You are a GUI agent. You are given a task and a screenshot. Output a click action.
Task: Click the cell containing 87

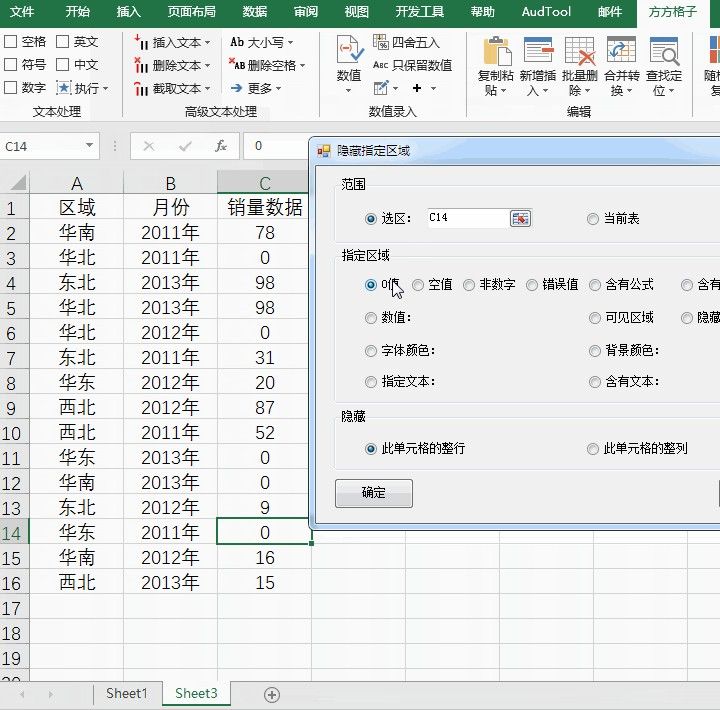264,408
